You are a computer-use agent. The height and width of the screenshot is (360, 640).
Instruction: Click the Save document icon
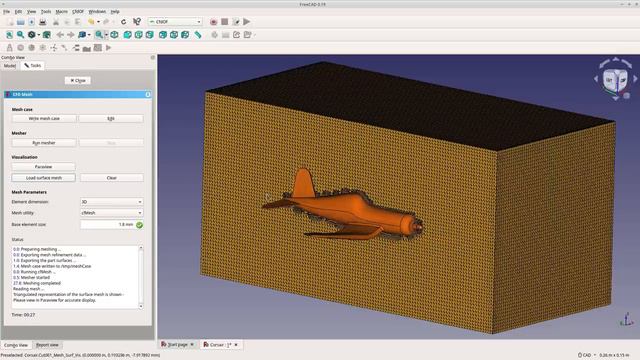tap(31, 22)
